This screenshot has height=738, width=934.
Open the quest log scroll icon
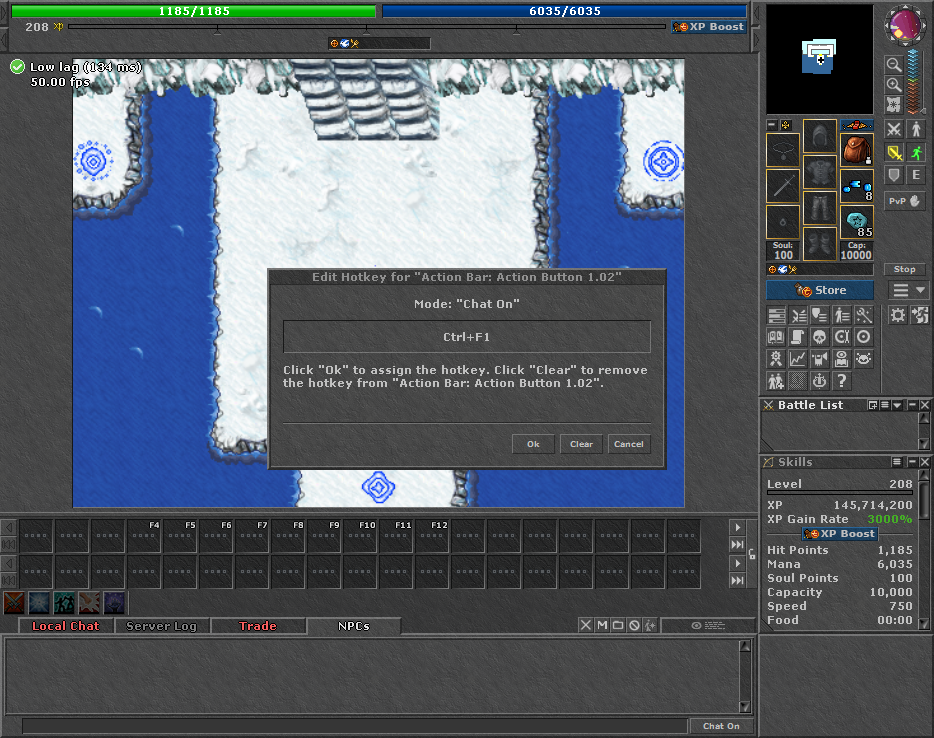pos(798,337)
